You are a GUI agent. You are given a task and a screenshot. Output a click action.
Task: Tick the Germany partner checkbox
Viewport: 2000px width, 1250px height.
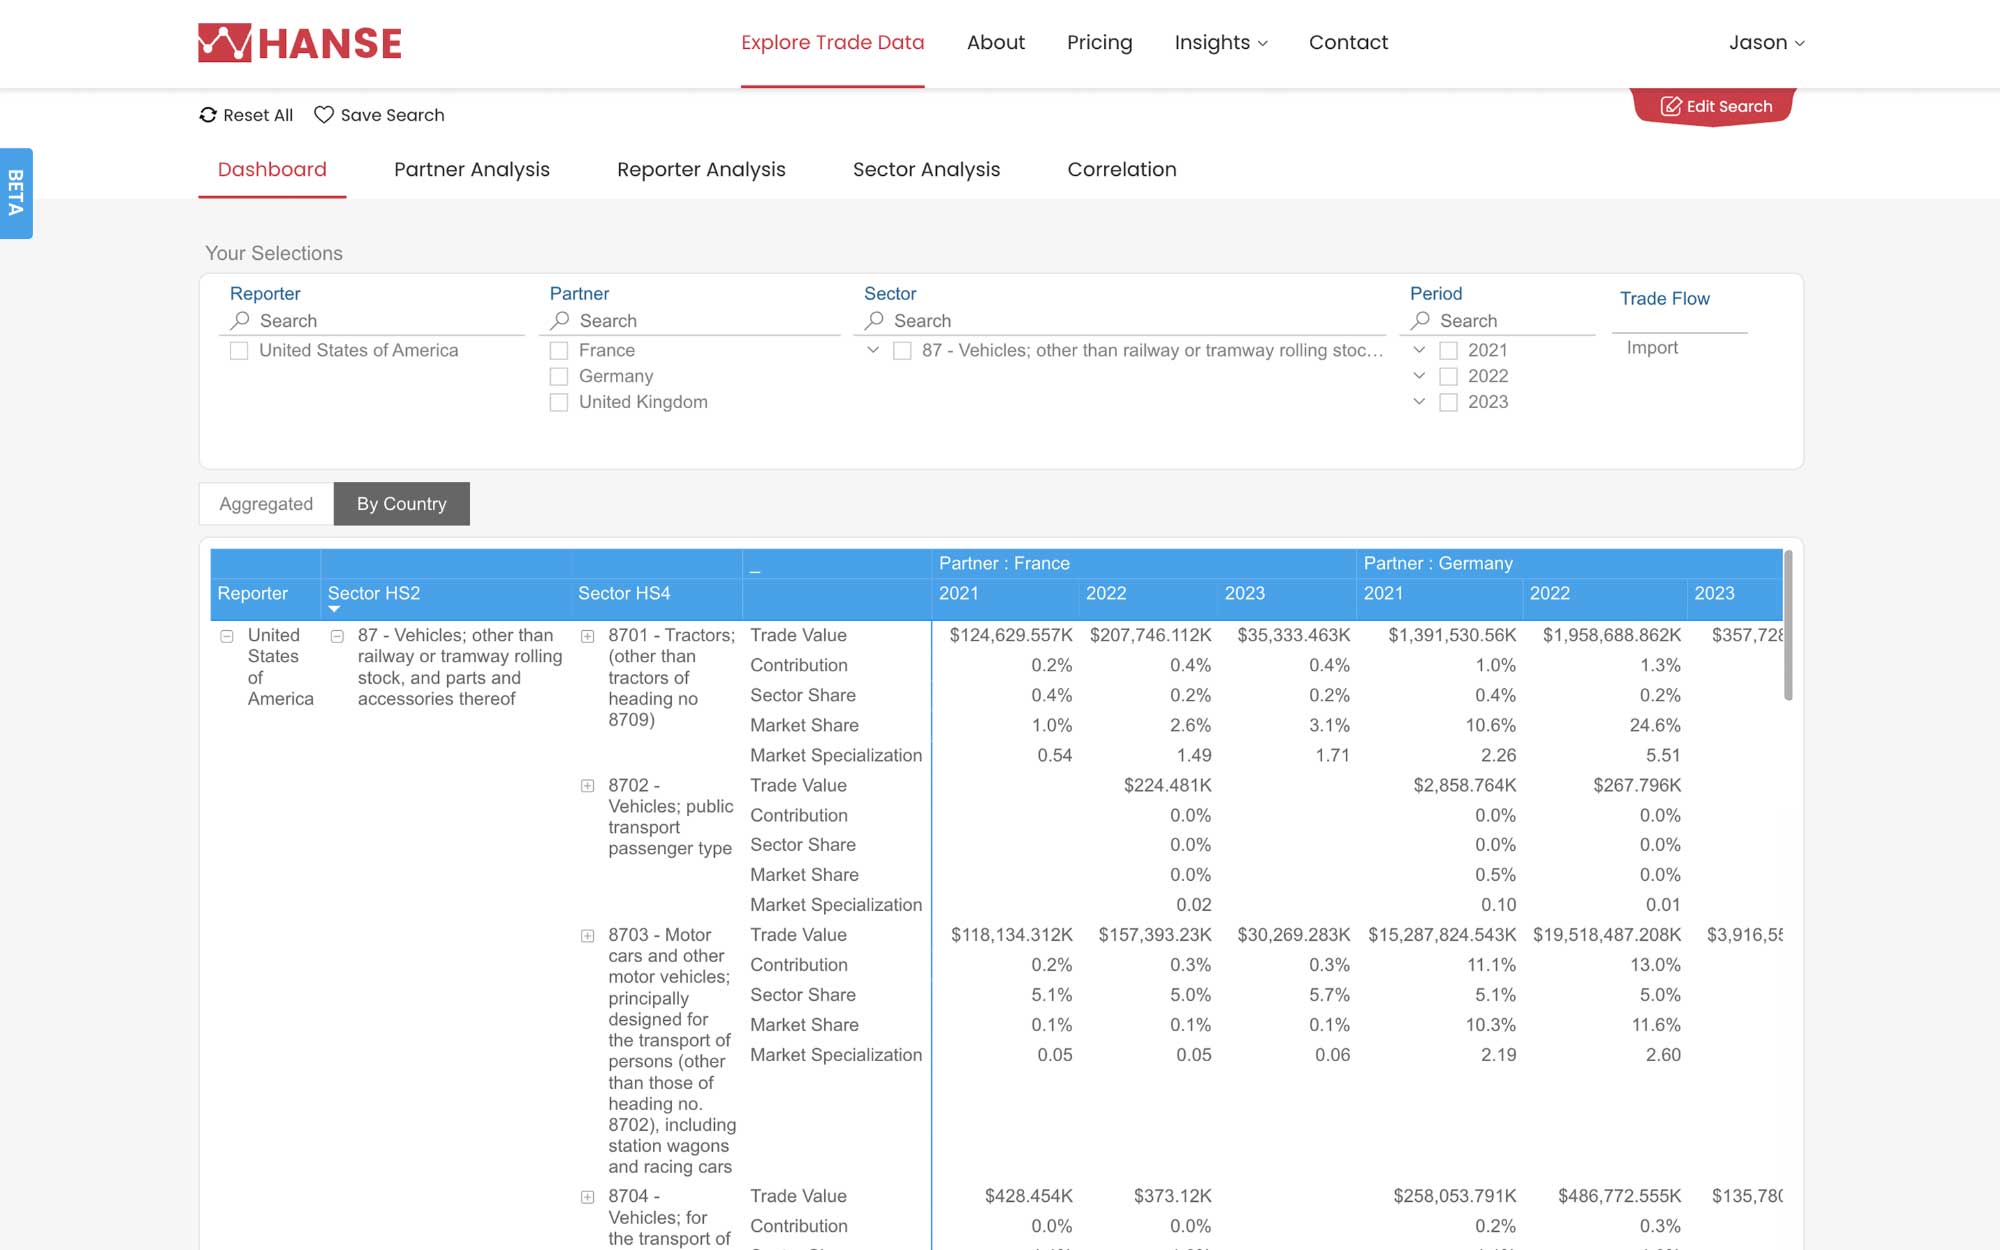pos(559,377)
